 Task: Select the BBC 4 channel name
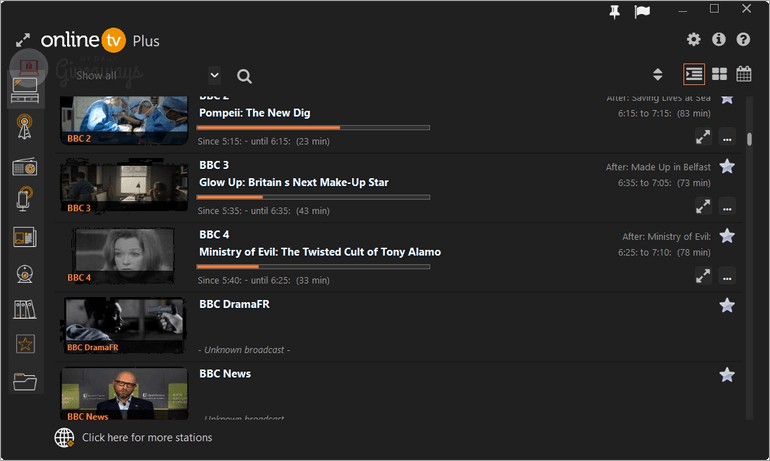pos(214,235)
